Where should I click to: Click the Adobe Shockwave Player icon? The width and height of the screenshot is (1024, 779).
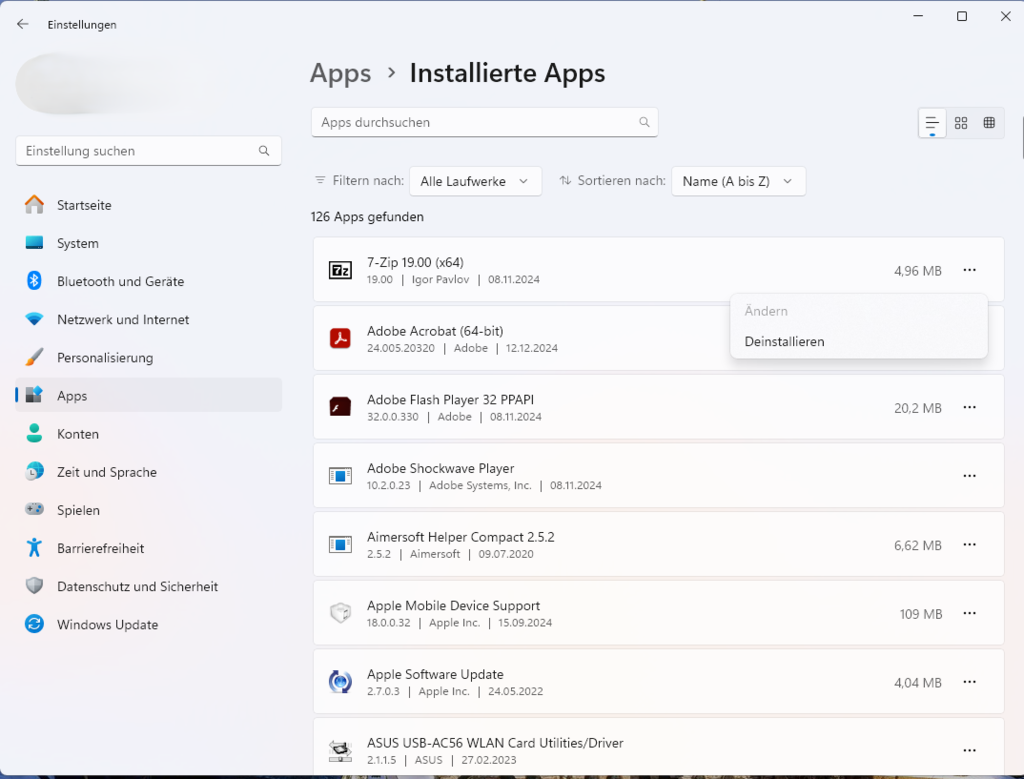click(340, 475)
